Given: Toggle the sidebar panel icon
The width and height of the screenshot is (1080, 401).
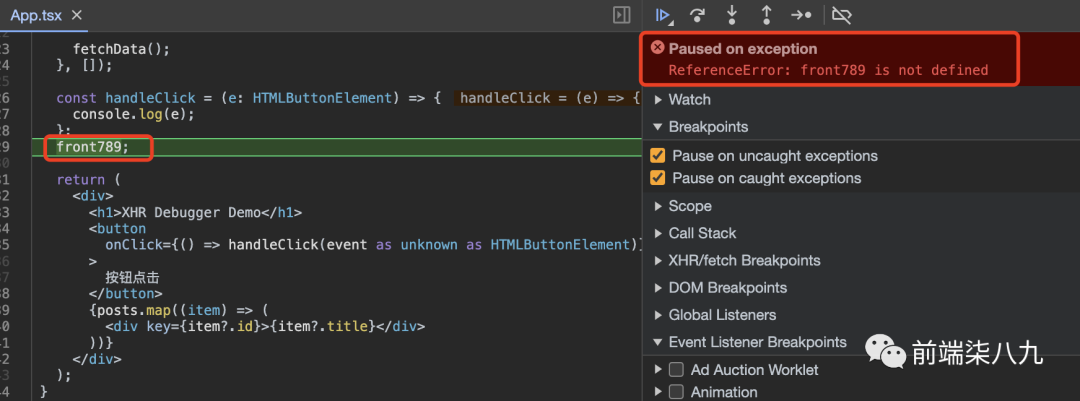Looking at the screenshot, I should [621, 15].
